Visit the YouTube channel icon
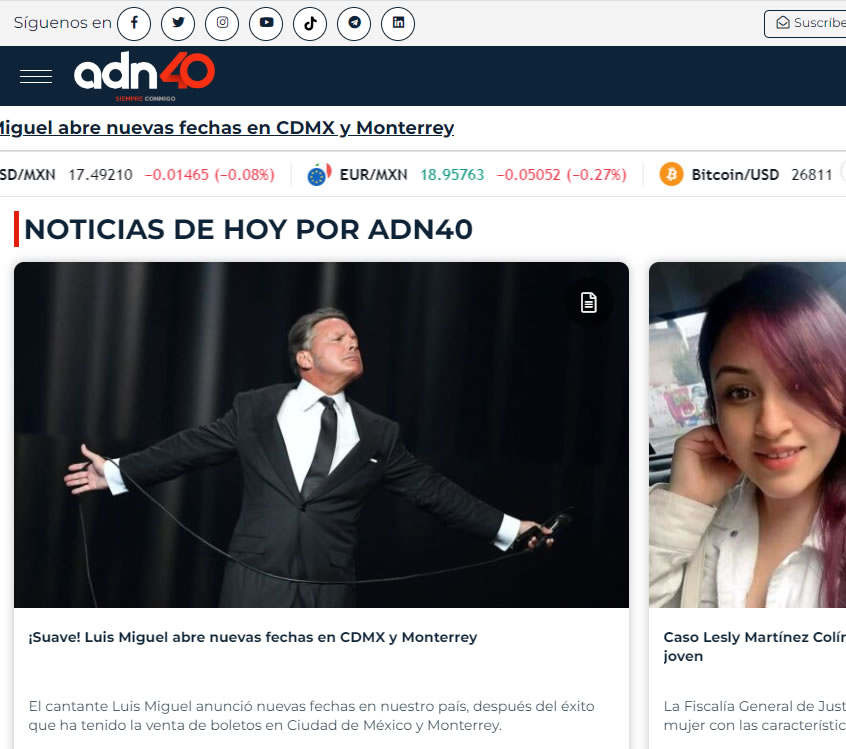Image resolution: width=846 pixels, height=749 pixels. 266,23
